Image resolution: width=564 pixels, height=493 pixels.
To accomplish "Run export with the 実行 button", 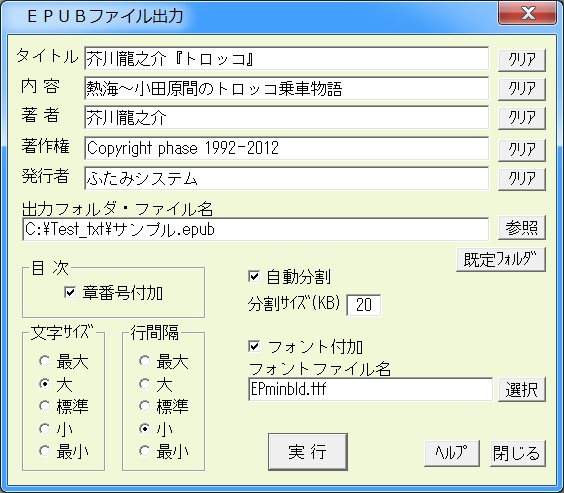I will click(x=308, y=452).
